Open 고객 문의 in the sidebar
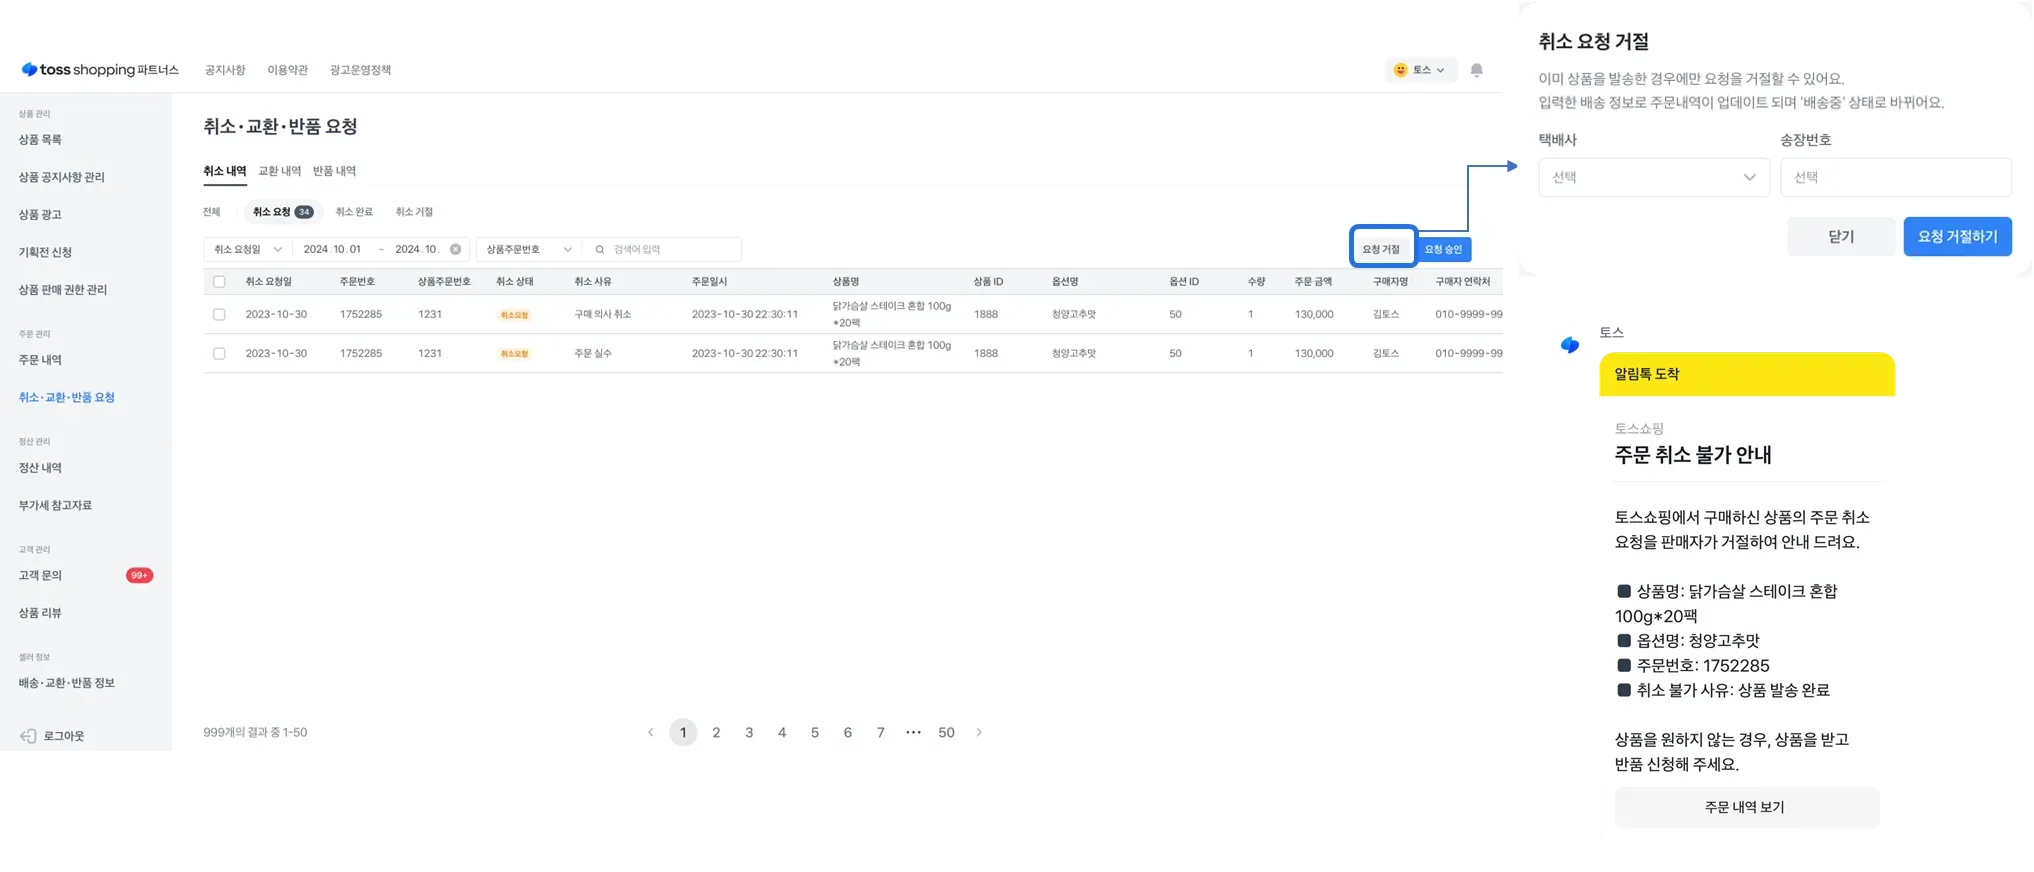Image resolution: width=2034 pixels, height=872 pixels. point(40,575)
